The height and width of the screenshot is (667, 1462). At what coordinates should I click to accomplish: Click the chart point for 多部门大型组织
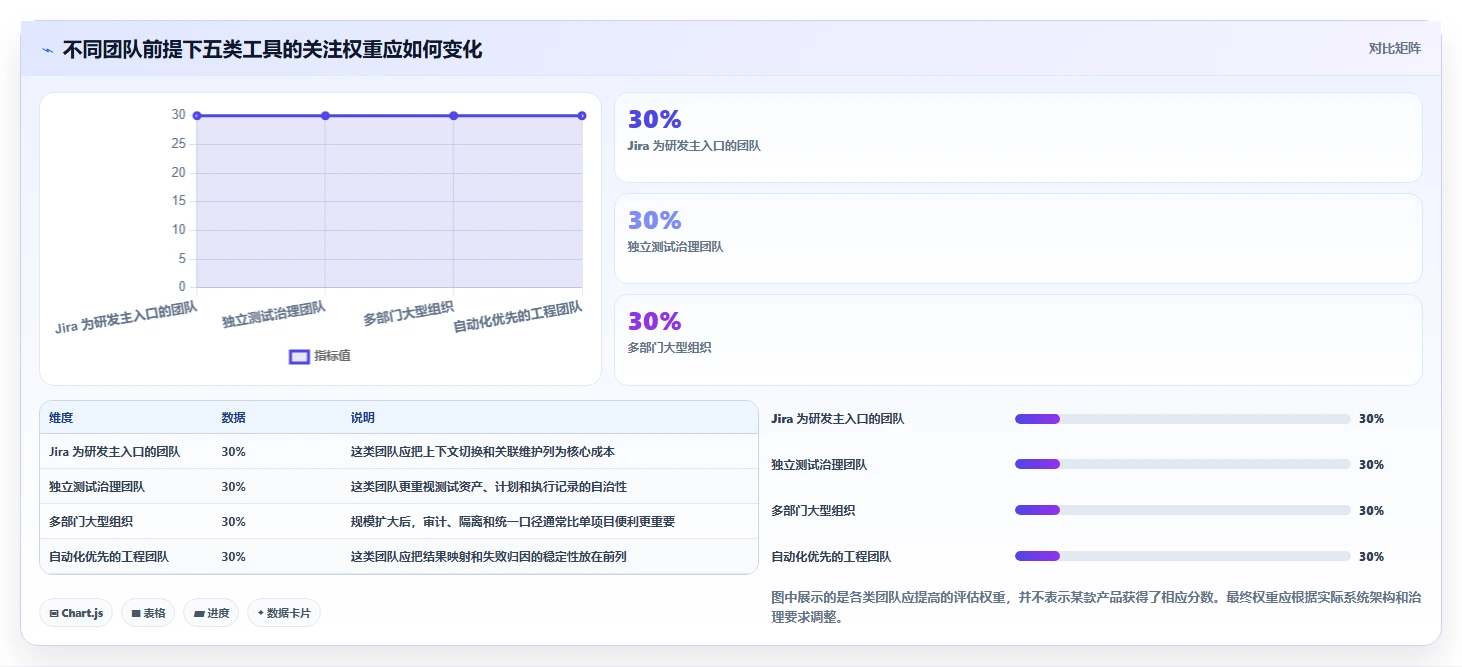coord(453,116)
